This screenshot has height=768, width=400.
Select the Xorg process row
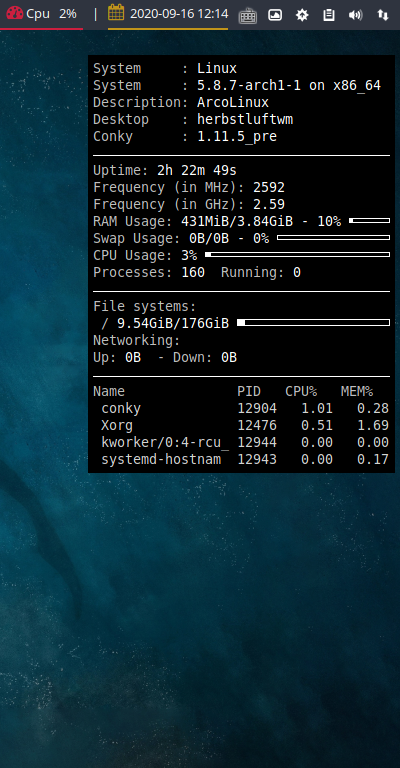coord(241,425)
